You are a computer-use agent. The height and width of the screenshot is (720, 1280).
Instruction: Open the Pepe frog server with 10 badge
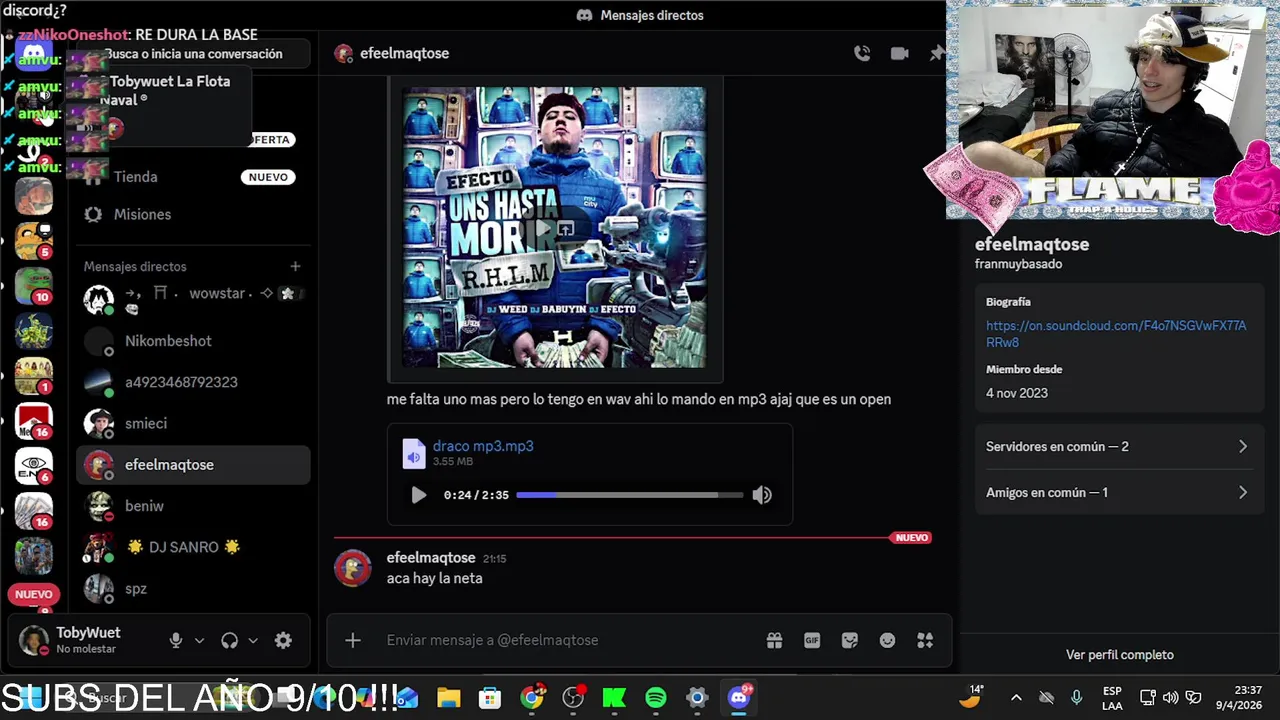[x=34, y=286]
